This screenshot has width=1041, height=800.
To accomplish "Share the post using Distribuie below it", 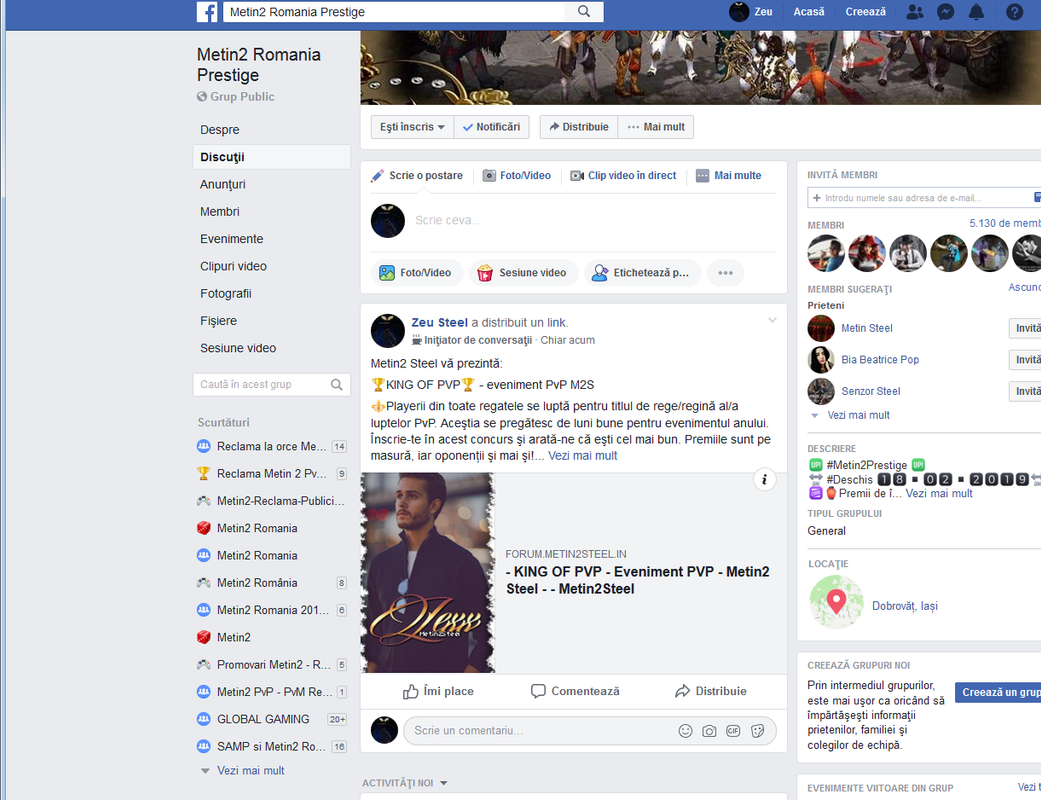I will [710, 691].
